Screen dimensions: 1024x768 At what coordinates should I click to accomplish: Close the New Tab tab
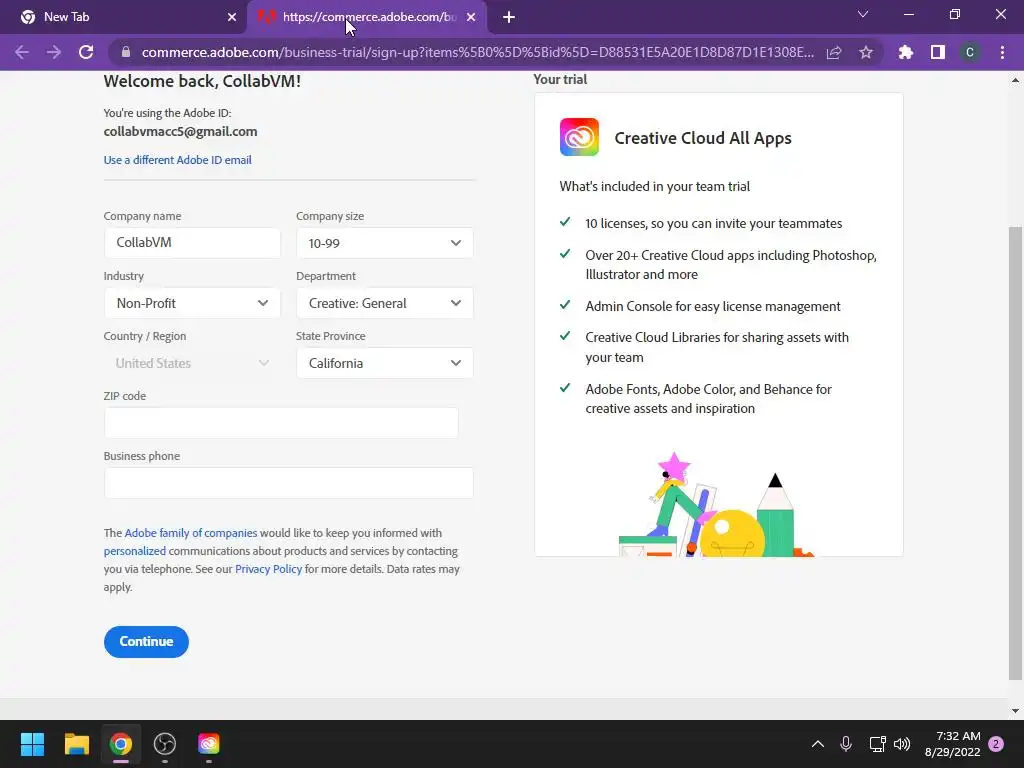click(x=232, y=17)
